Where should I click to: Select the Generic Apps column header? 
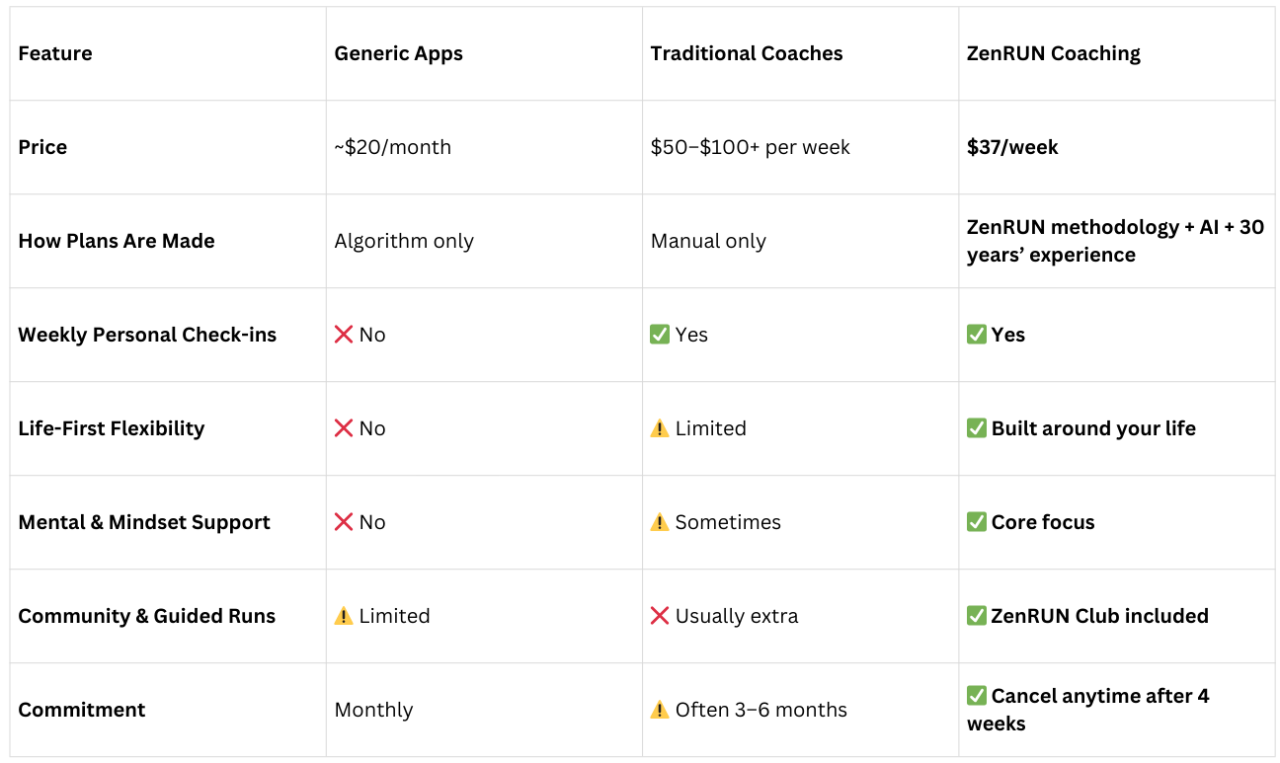398,54
